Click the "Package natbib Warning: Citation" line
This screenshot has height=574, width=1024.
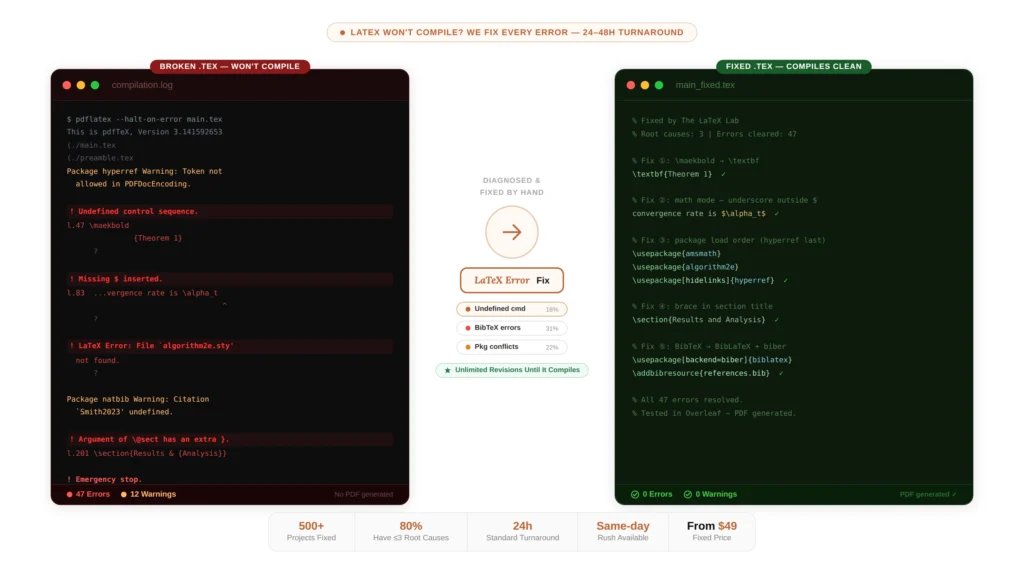pyautogui.click(x=138, y=399)
